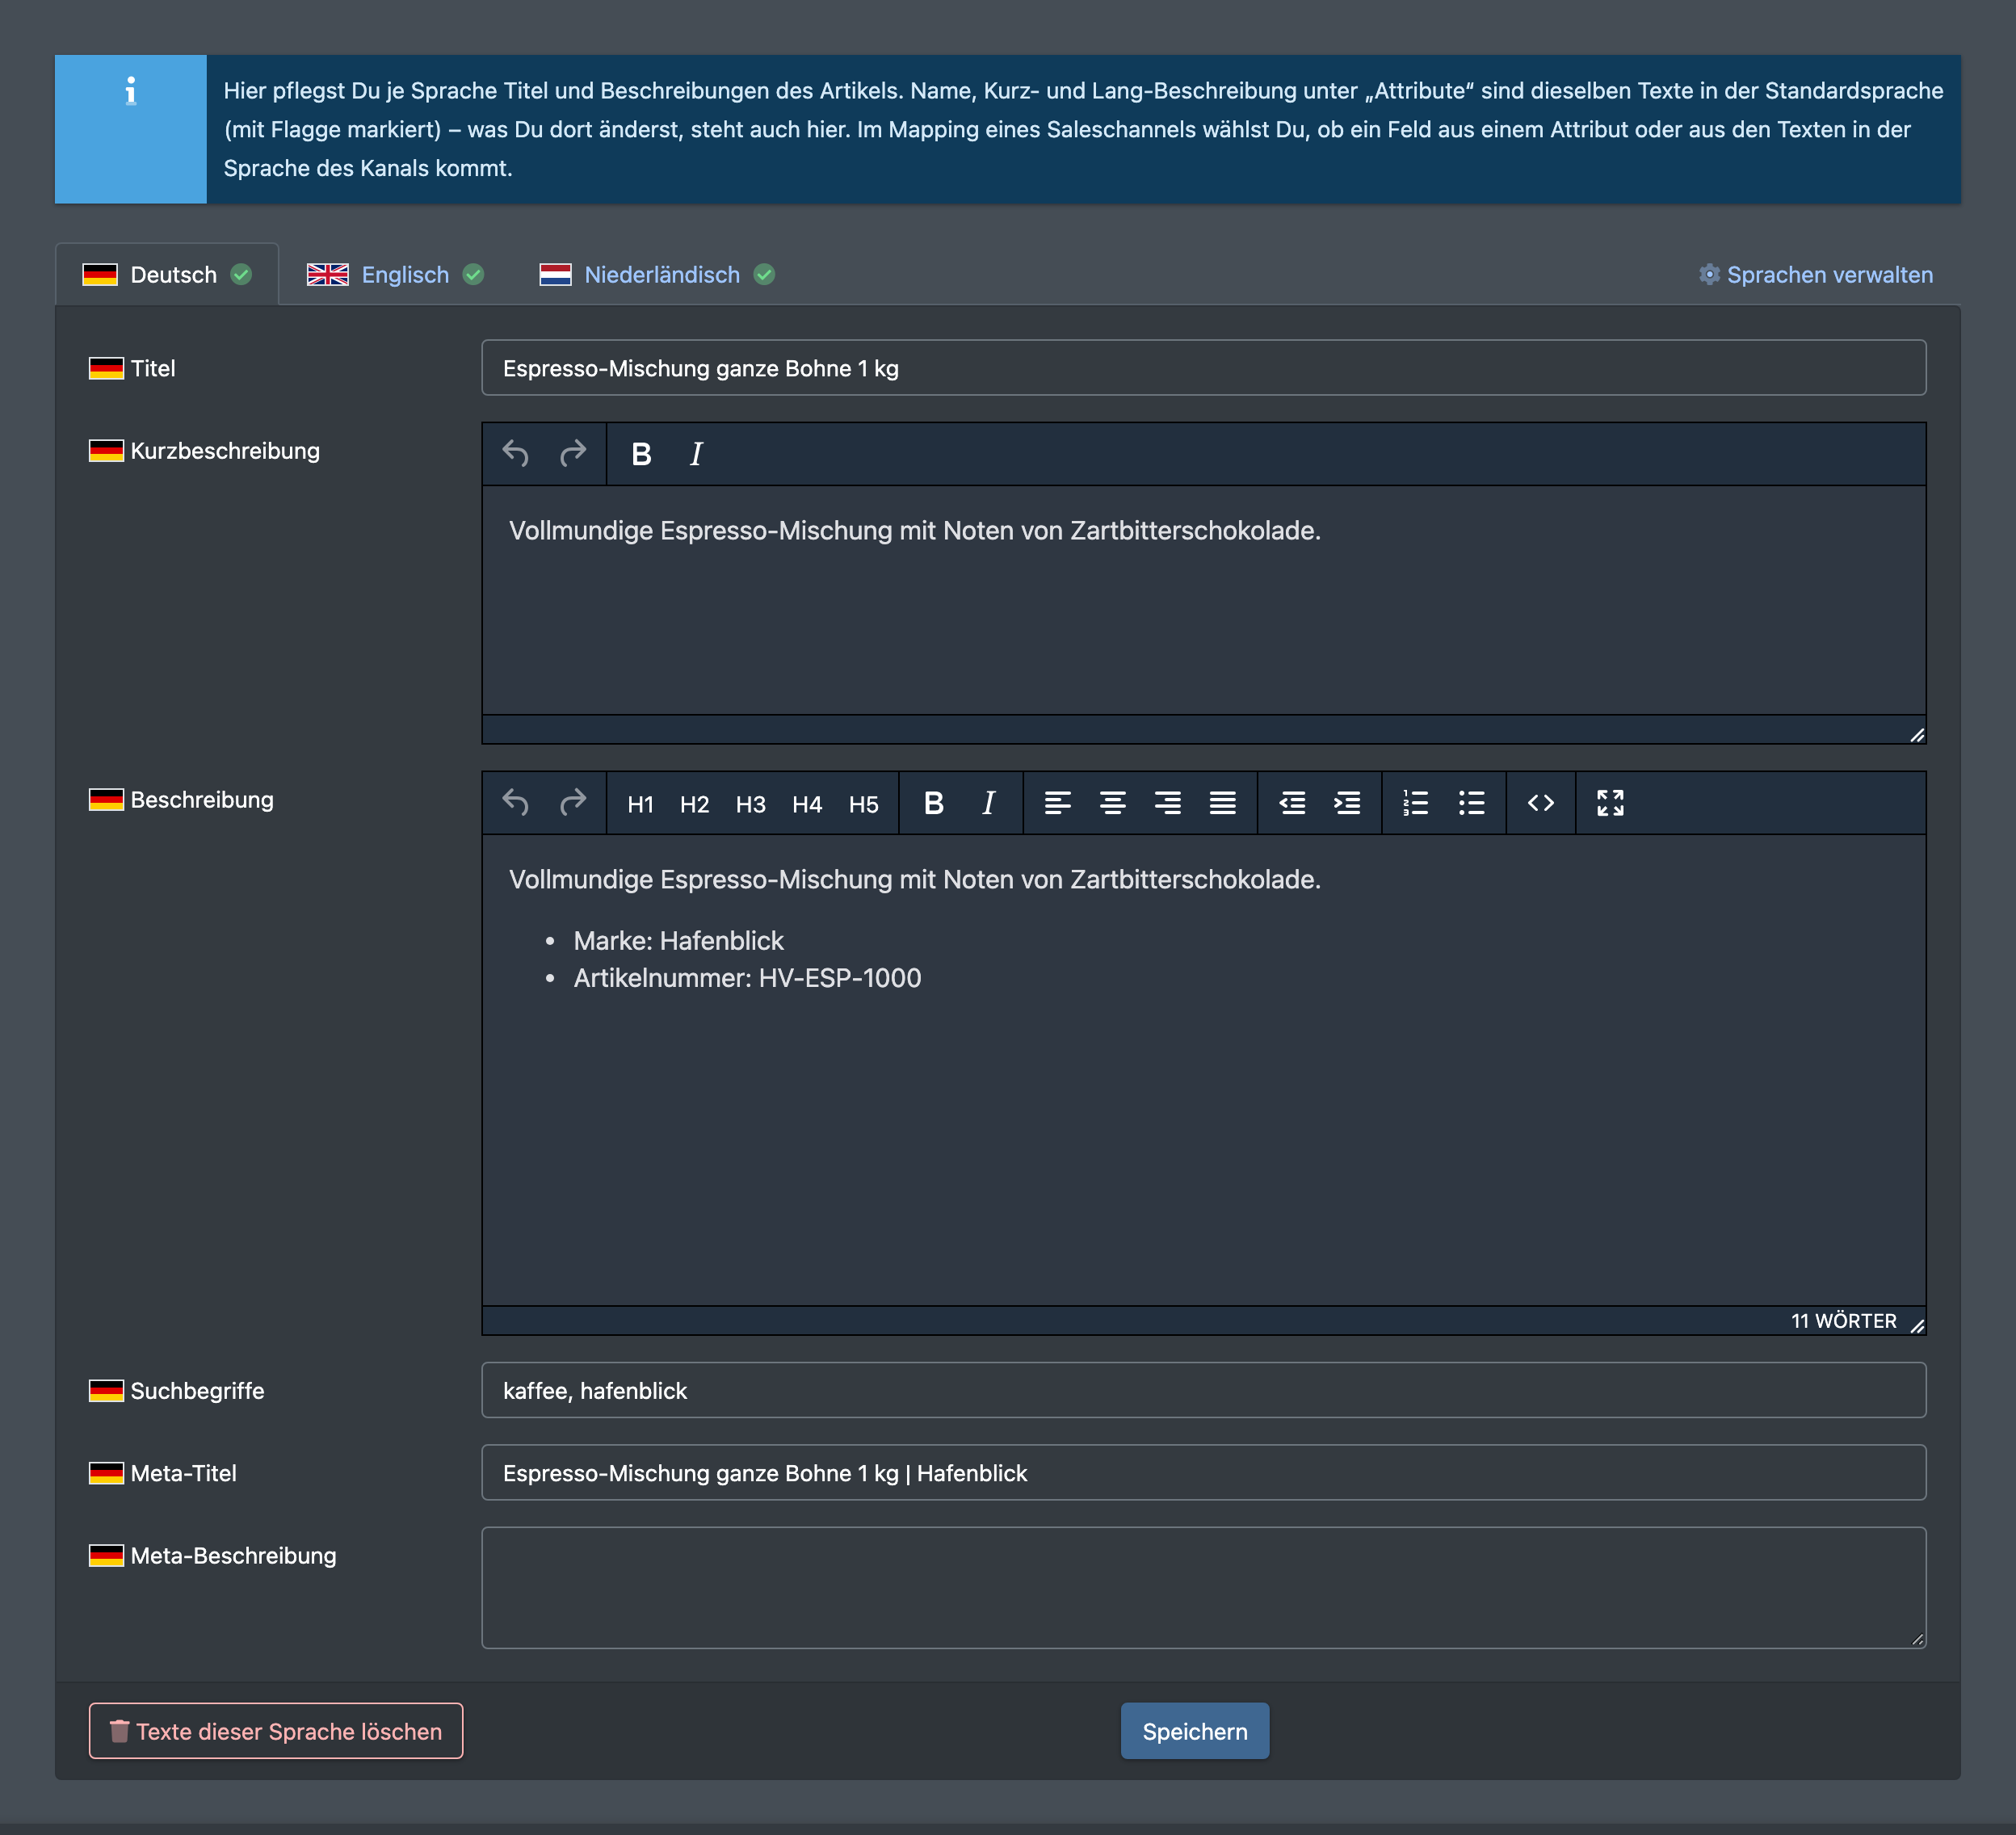Toggle italic in Kurzbeschreibung toolbar

pos(696,454)
